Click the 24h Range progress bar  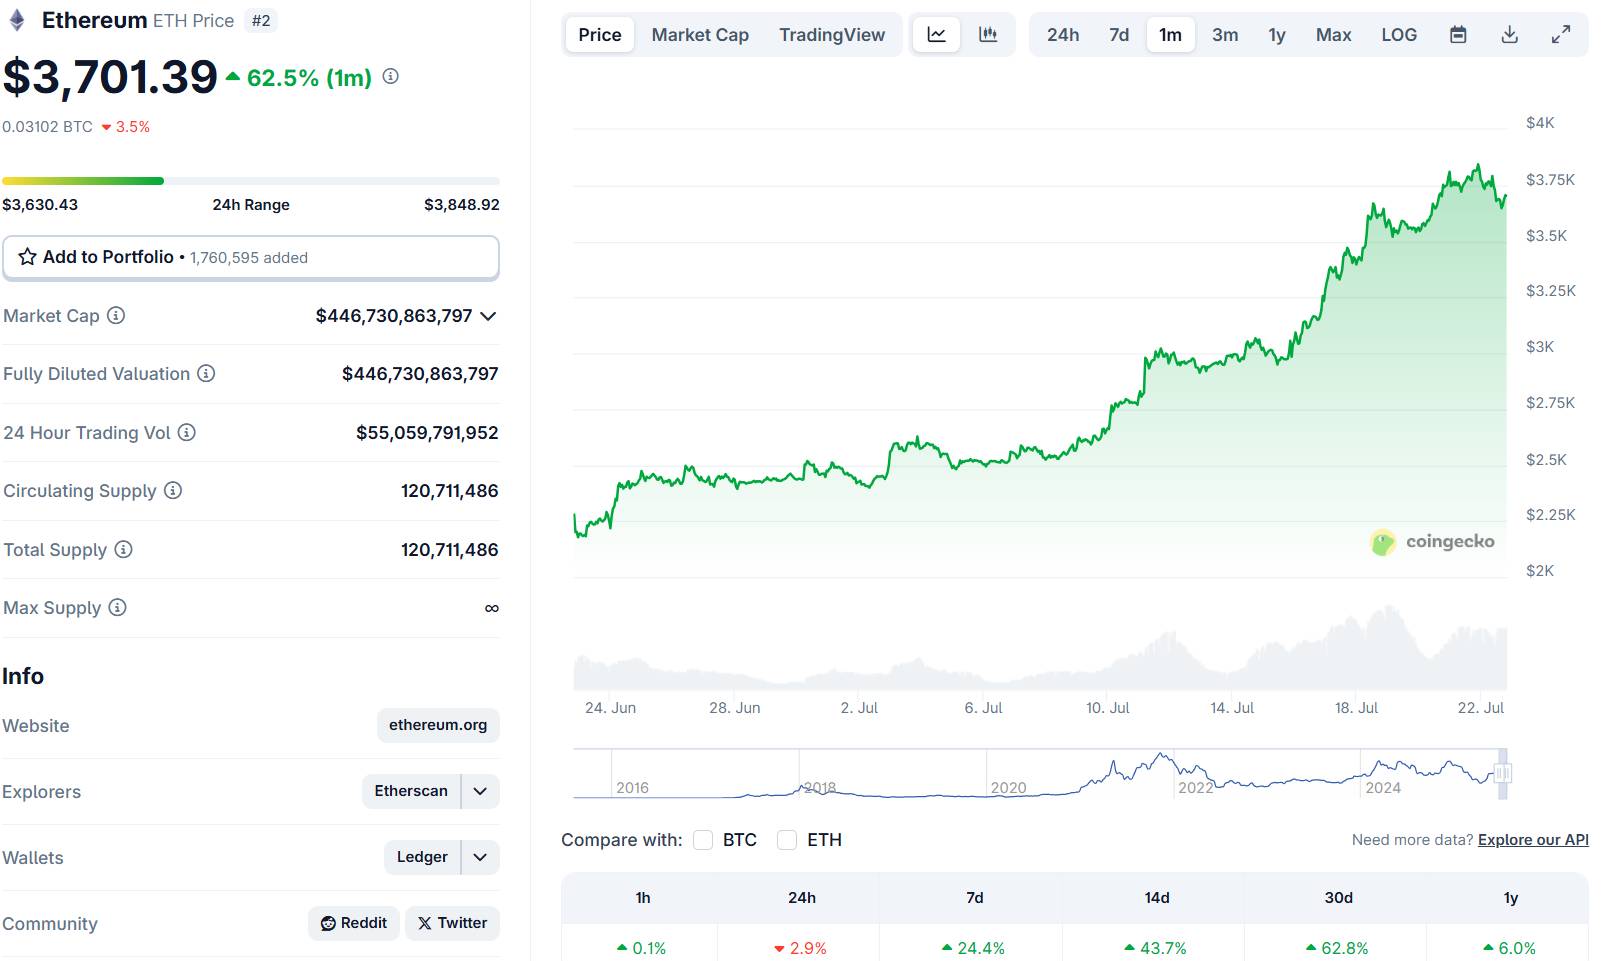click(251, 181)
